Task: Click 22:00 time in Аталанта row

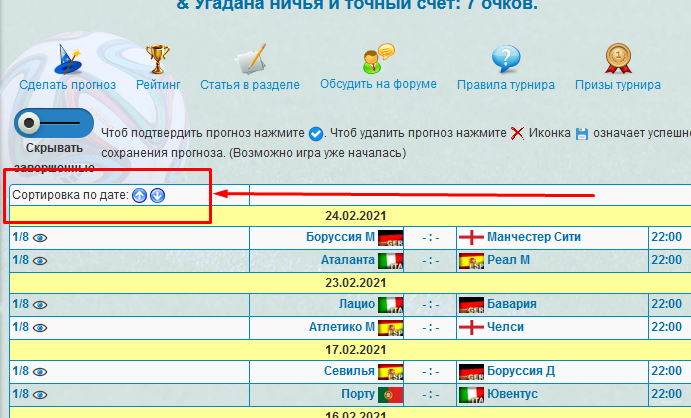Action: 666,260
